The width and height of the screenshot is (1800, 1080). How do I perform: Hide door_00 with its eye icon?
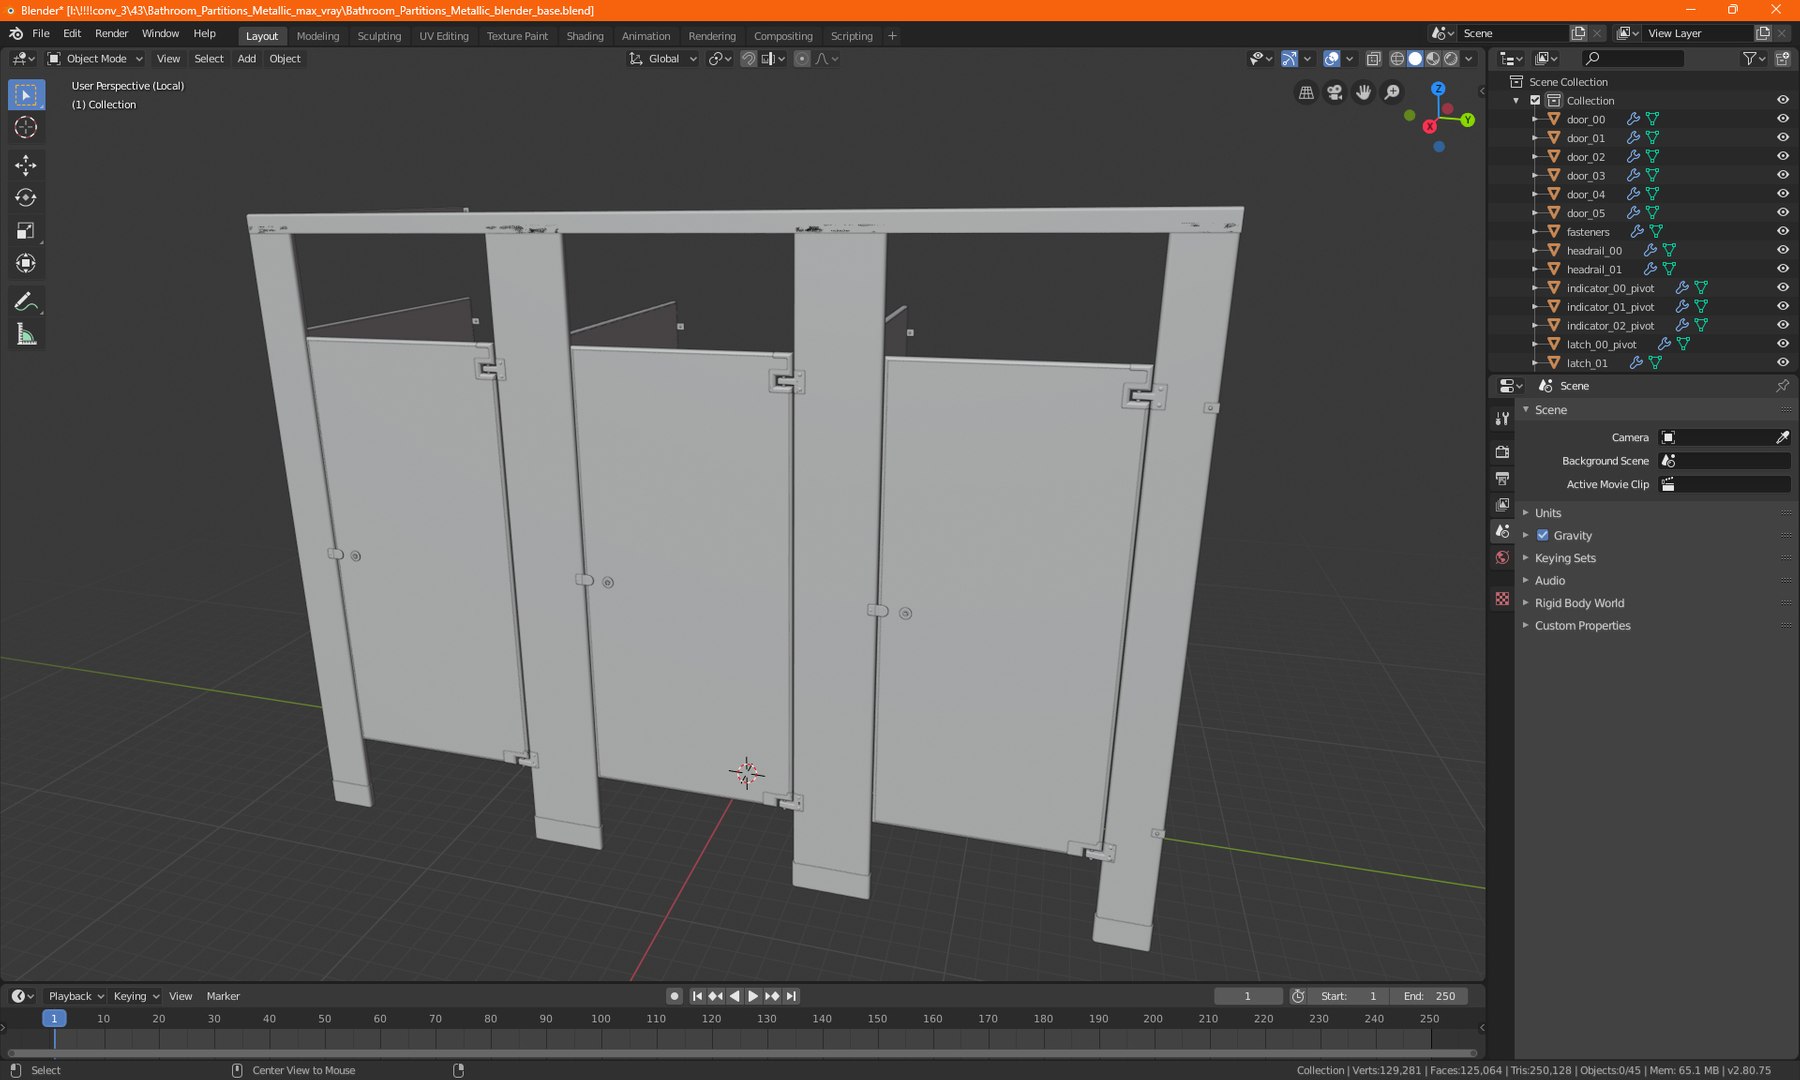pos(1782,119)
